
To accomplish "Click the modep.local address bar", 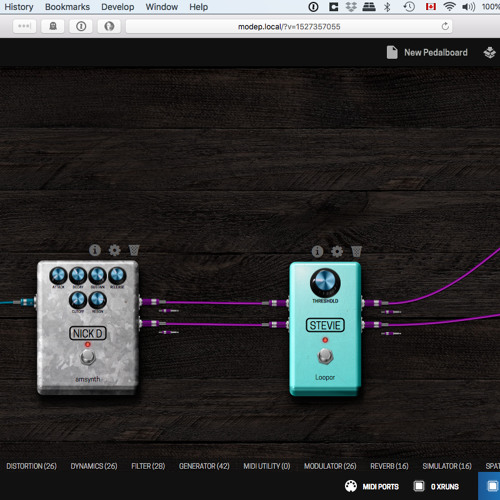I will (289, 26).
